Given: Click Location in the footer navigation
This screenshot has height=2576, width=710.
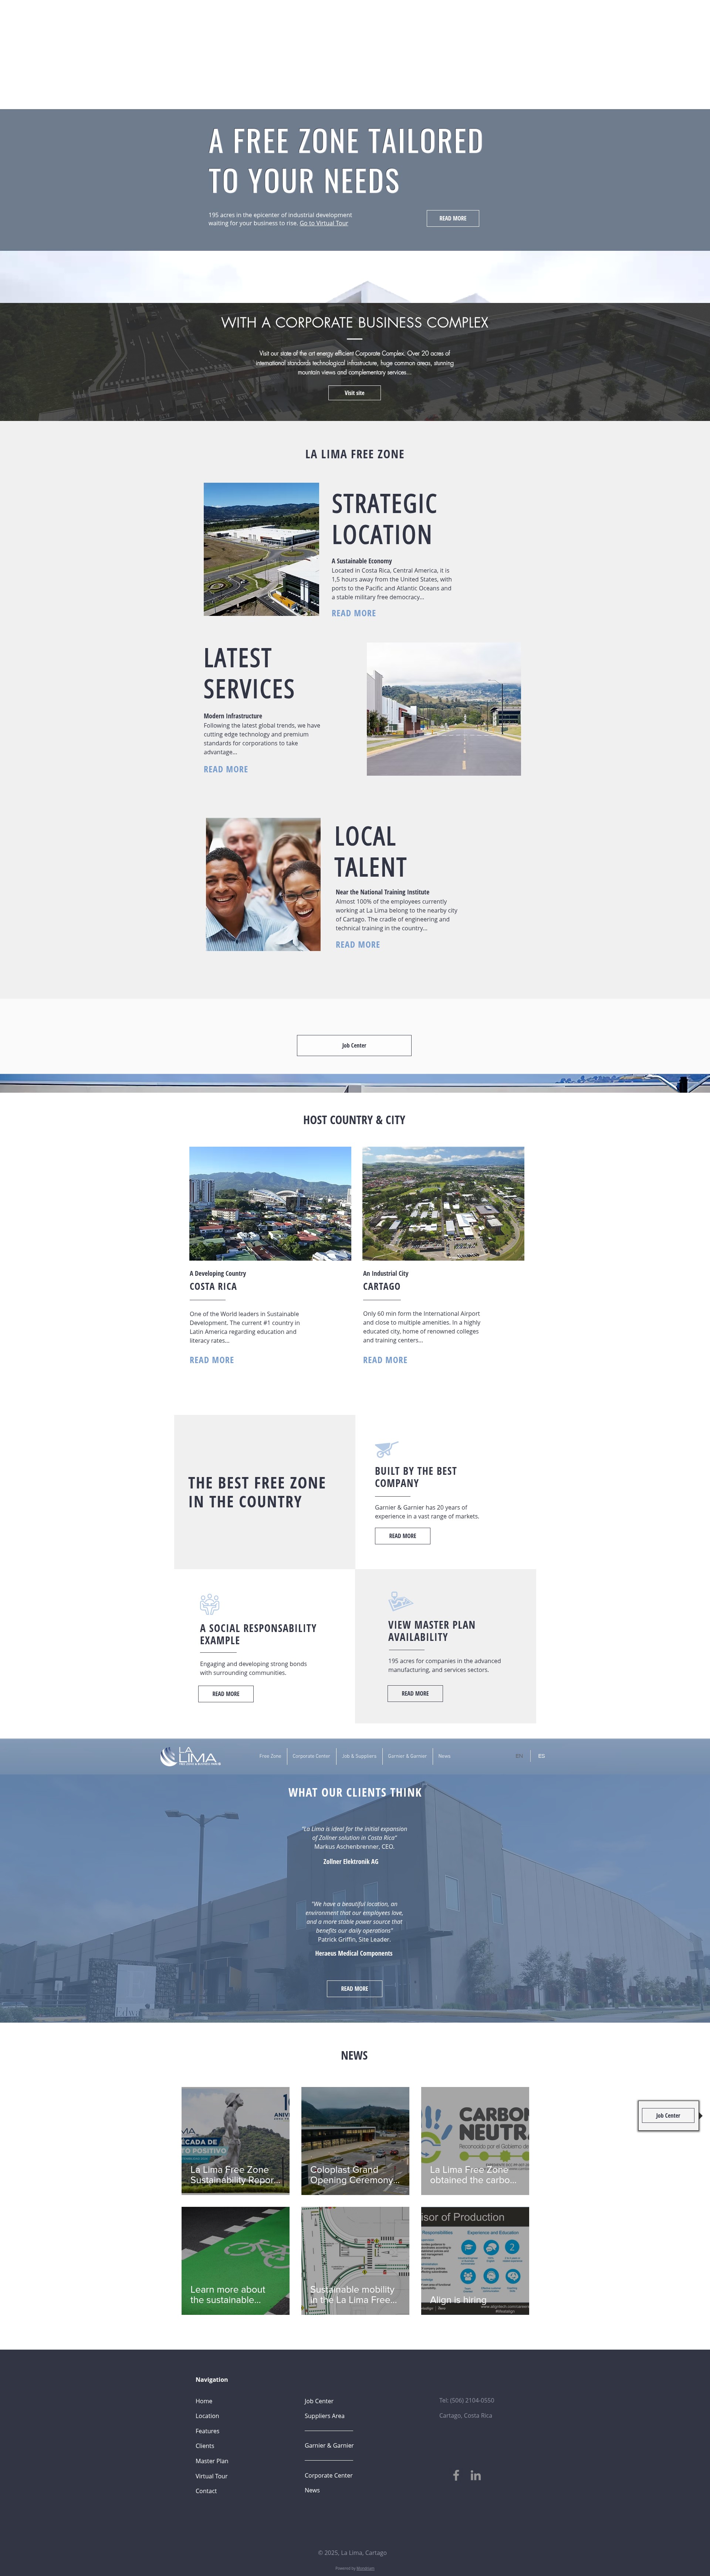Looking at the screenshot, I should 207,2415.
